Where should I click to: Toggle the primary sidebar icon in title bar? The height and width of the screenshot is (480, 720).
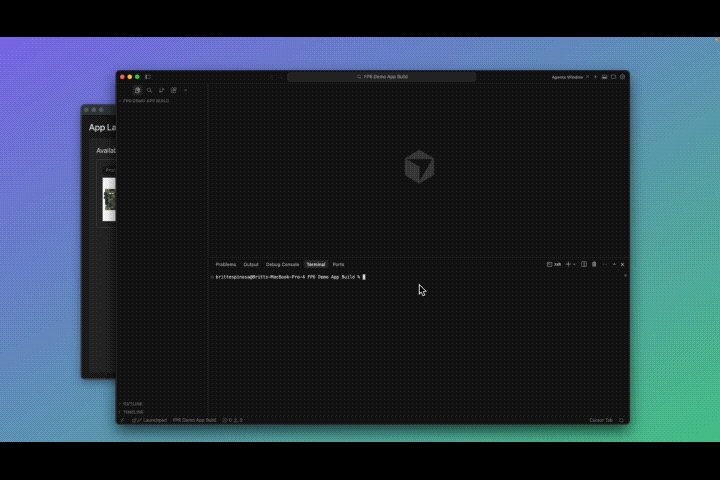pos(148,77)
